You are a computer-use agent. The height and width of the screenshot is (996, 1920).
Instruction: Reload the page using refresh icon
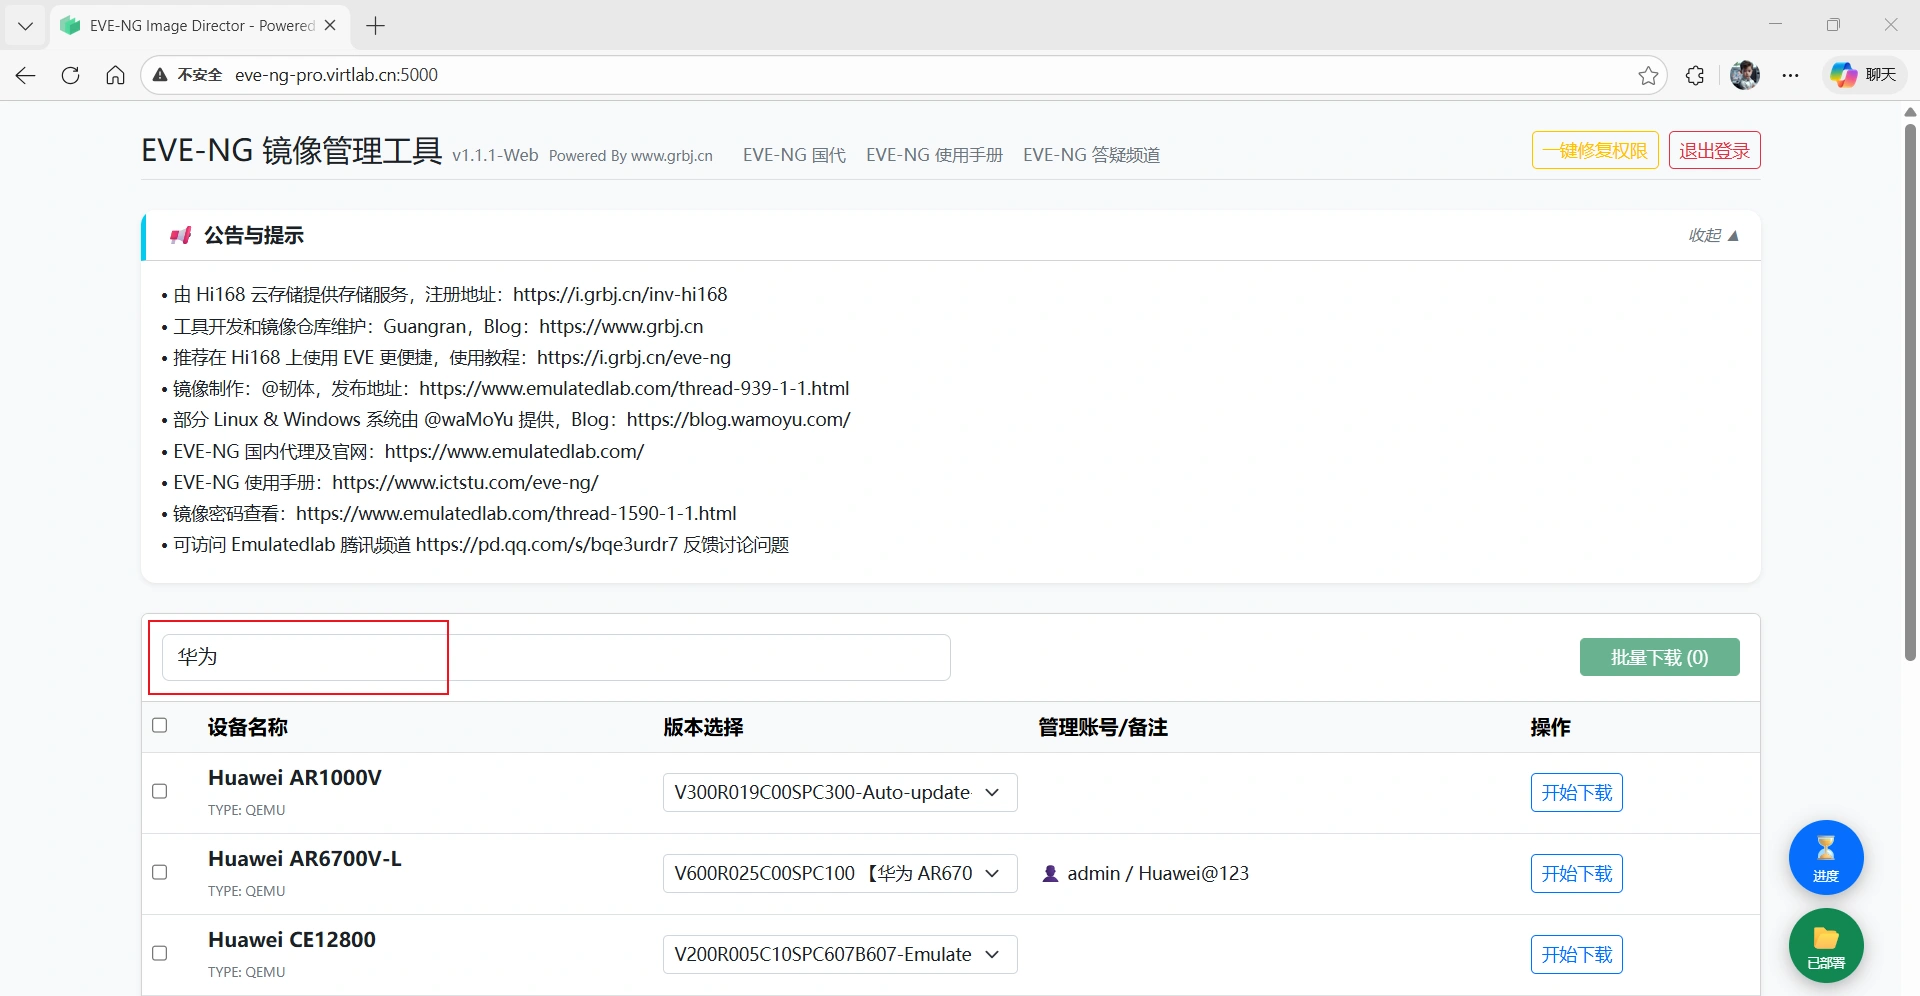[70, 75]
